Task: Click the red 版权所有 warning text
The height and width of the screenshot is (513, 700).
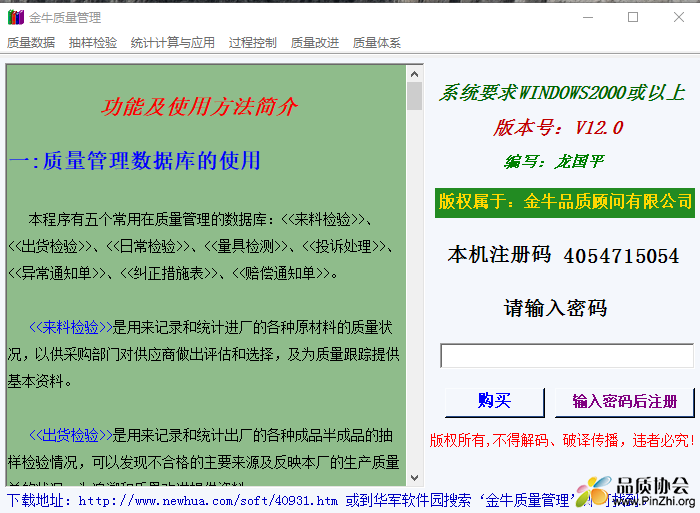Action: (x=562, y=441)
